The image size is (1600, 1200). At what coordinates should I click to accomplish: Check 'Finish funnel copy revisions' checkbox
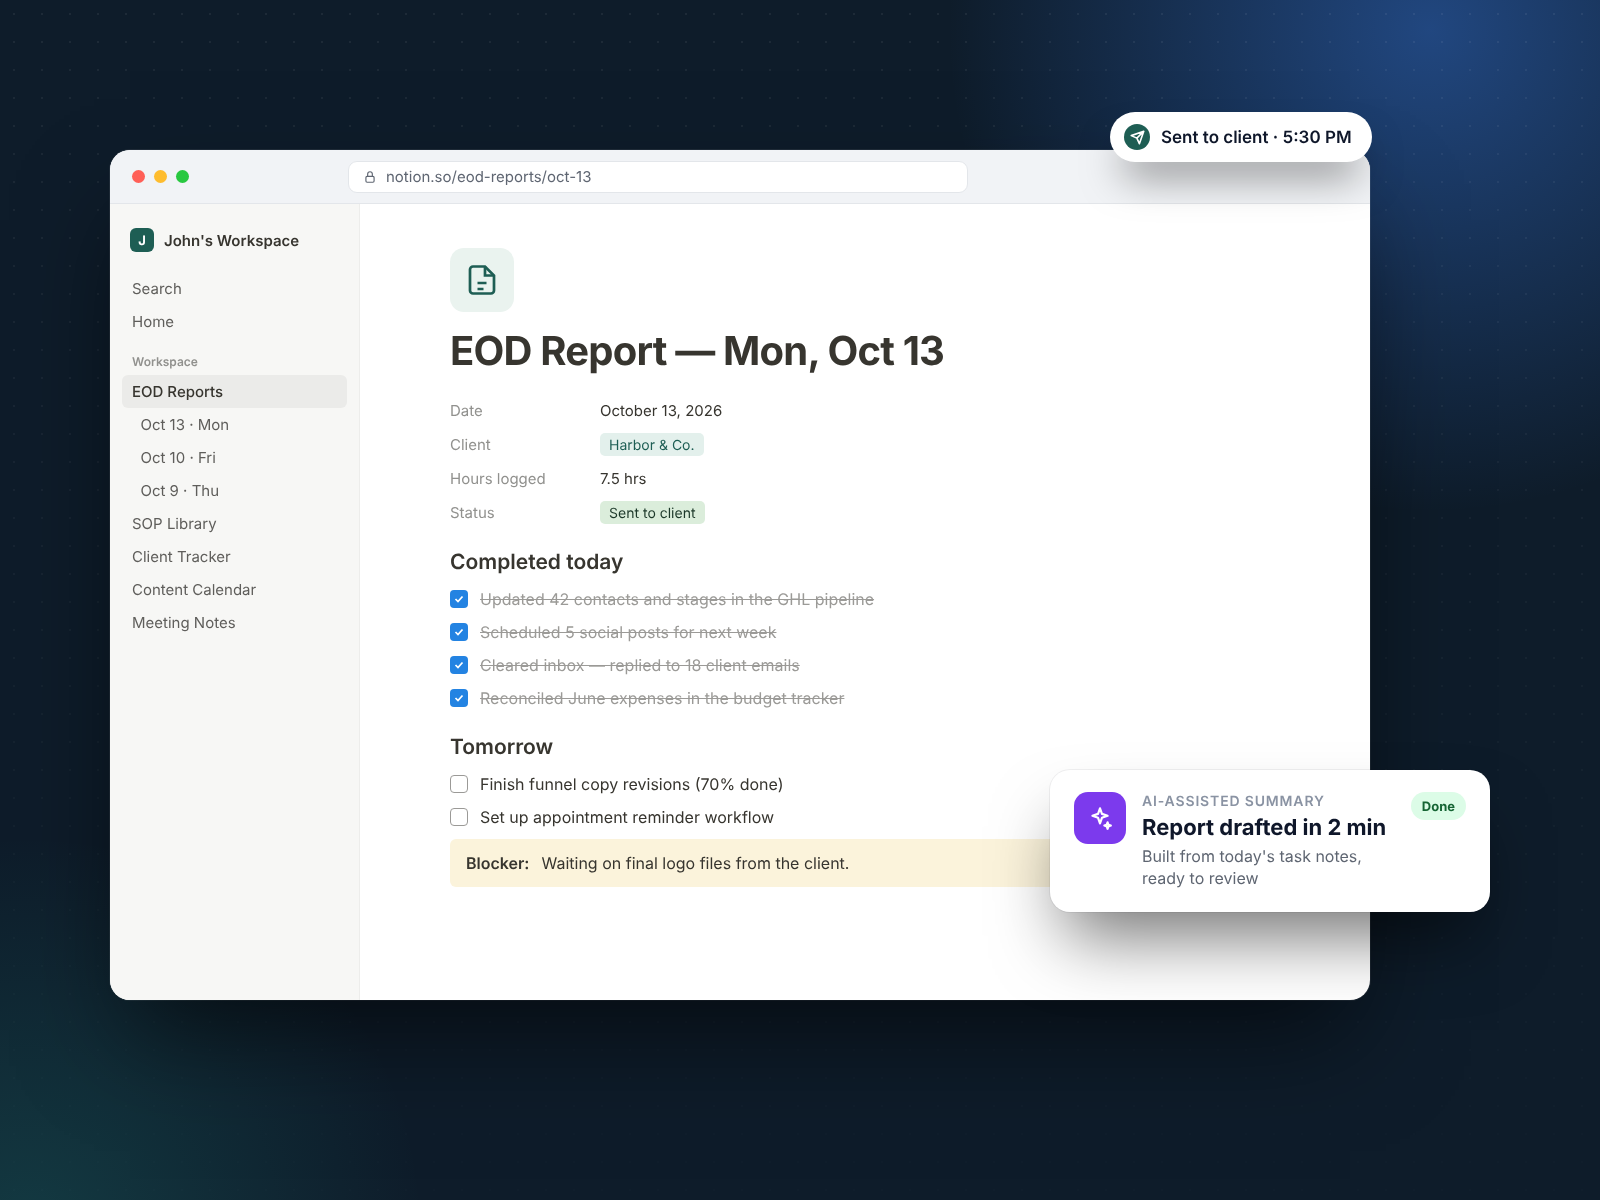coord(459,784)
